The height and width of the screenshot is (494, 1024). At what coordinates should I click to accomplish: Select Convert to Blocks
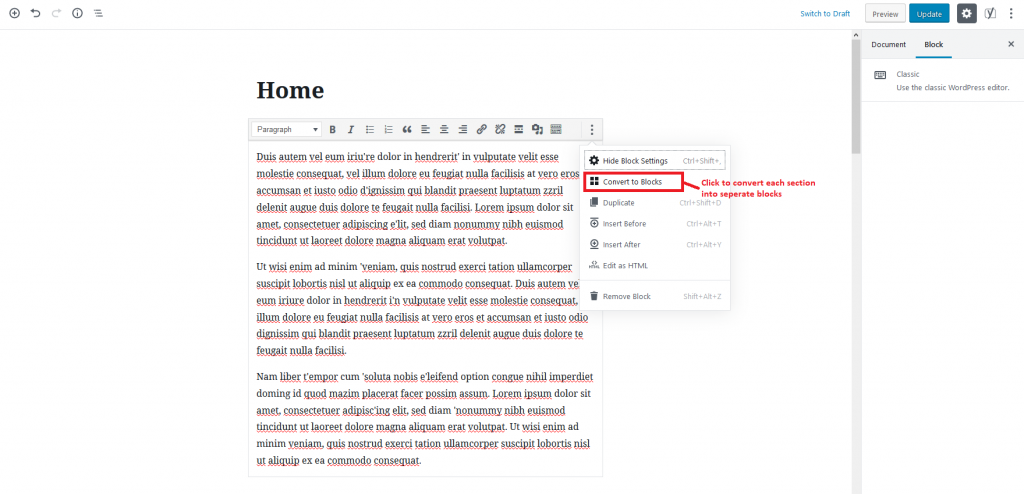632,182
